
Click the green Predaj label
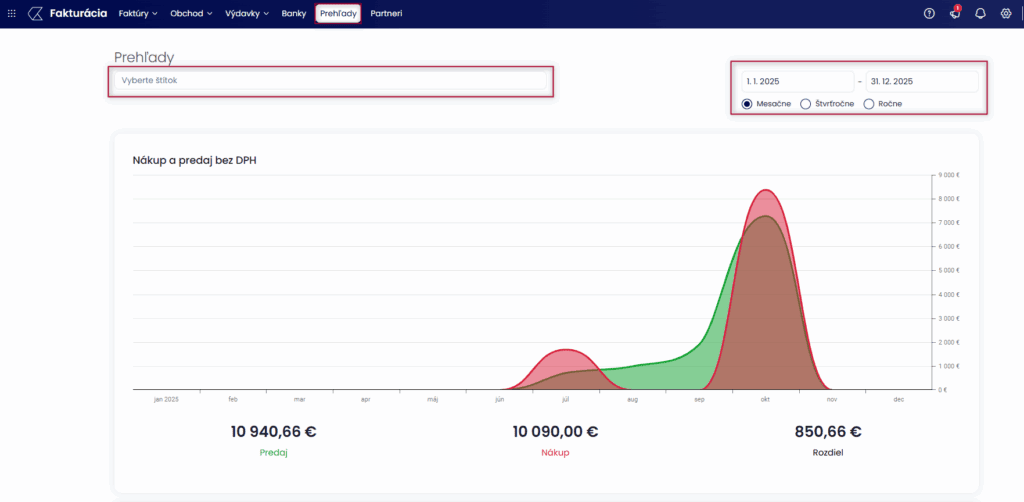click(x=274, y=452)
